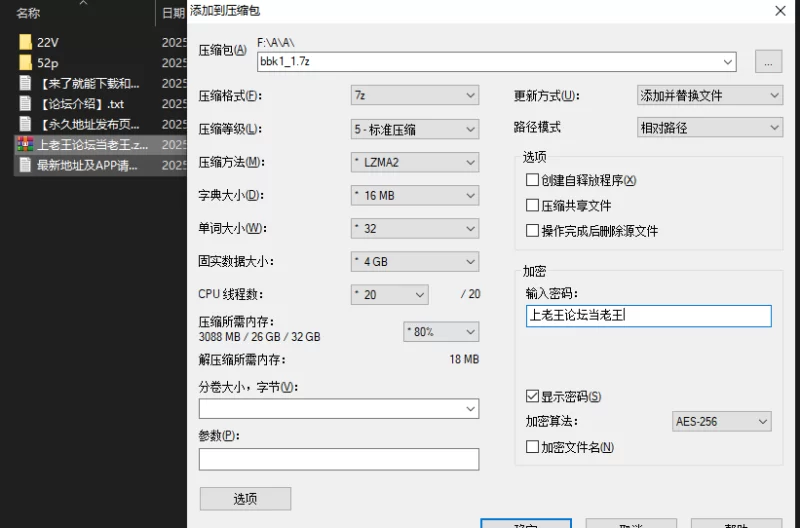The width and height of the screenshot is (800, 528).
Task: Click the browse ... button
Action: 768,62
